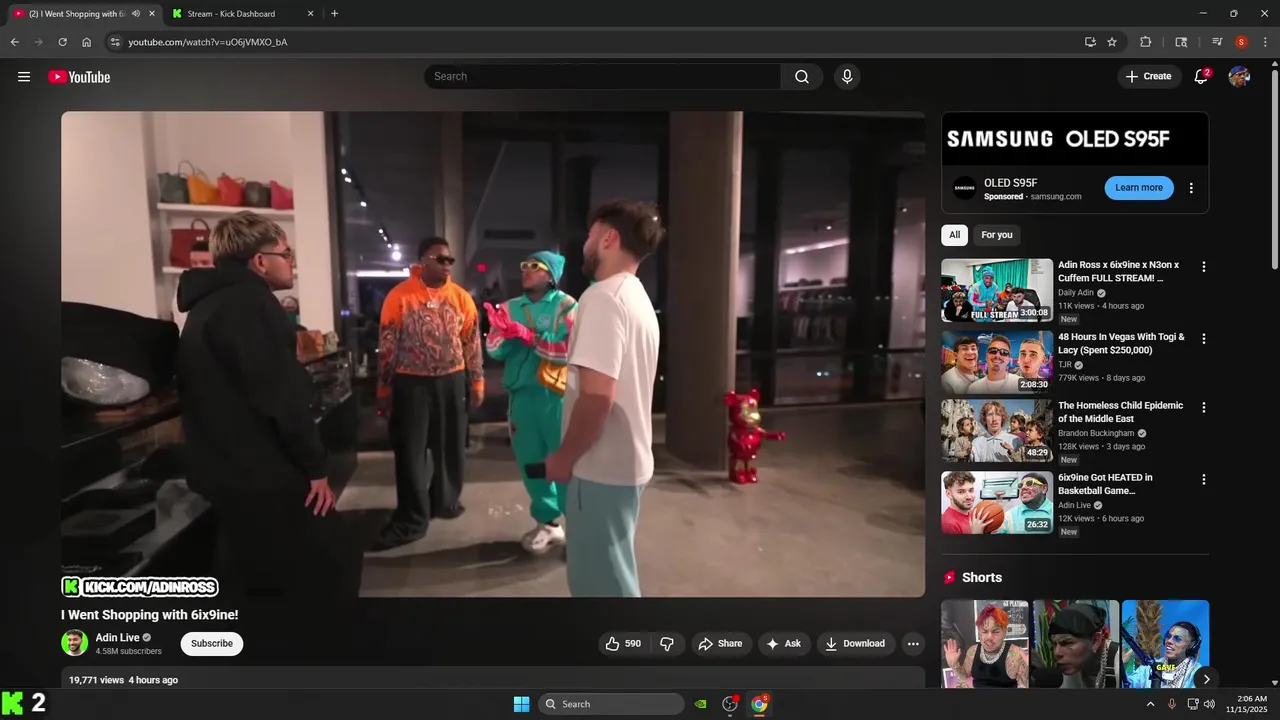Open the YouTube account avatar menu
Viewport: 1280px width, 720px height.
(1239, 76)
